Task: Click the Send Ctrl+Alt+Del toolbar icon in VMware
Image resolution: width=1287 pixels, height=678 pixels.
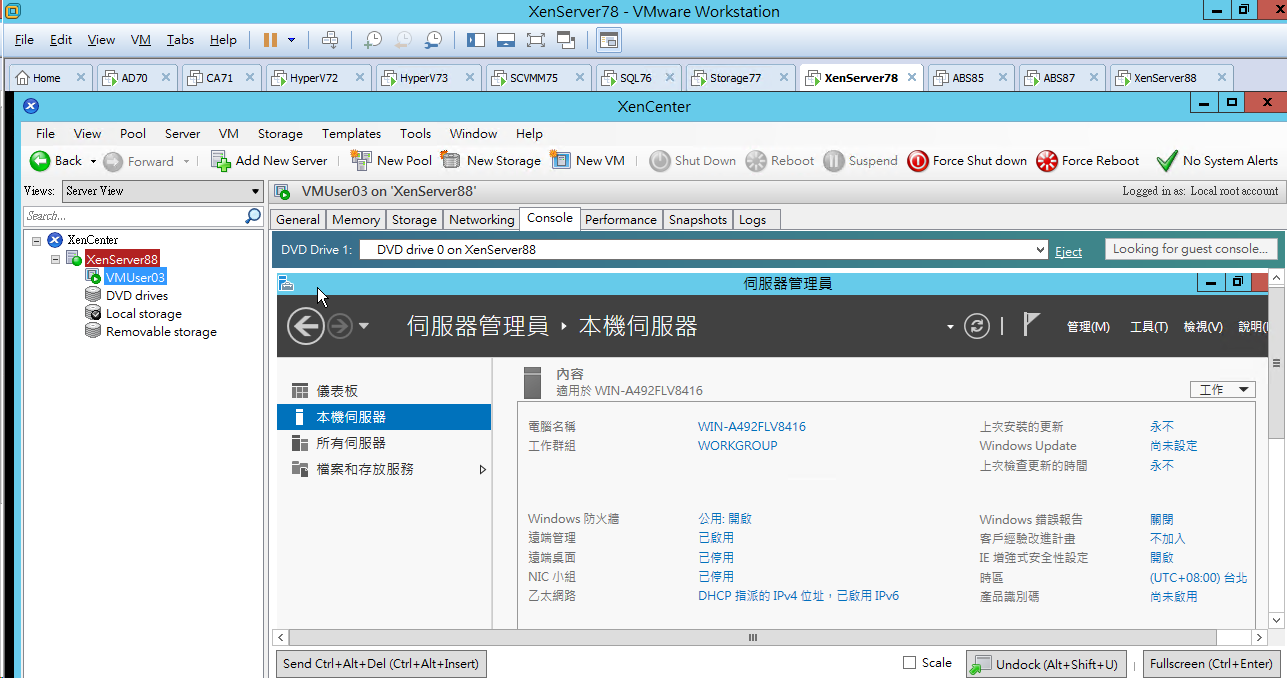Action: 330,40
